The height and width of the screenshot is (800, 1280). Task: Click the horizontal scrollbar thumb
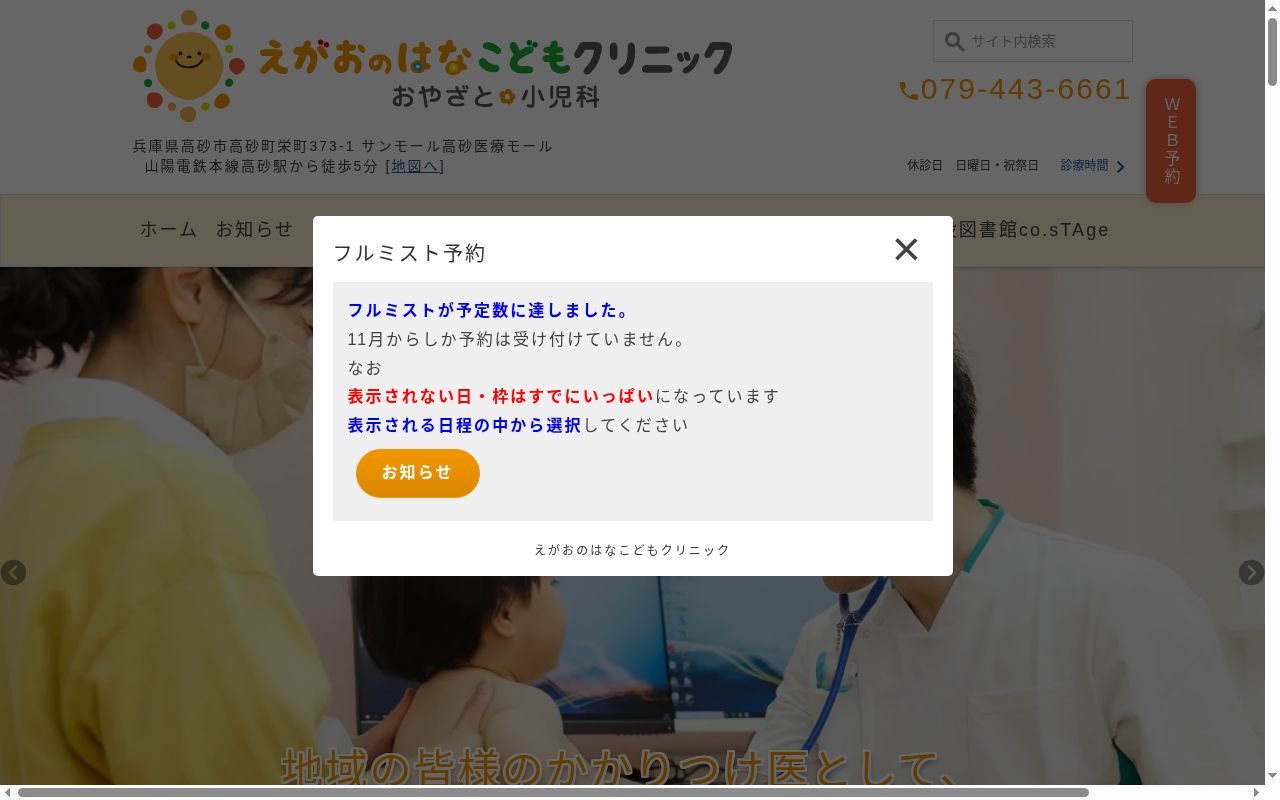[553, 792]
